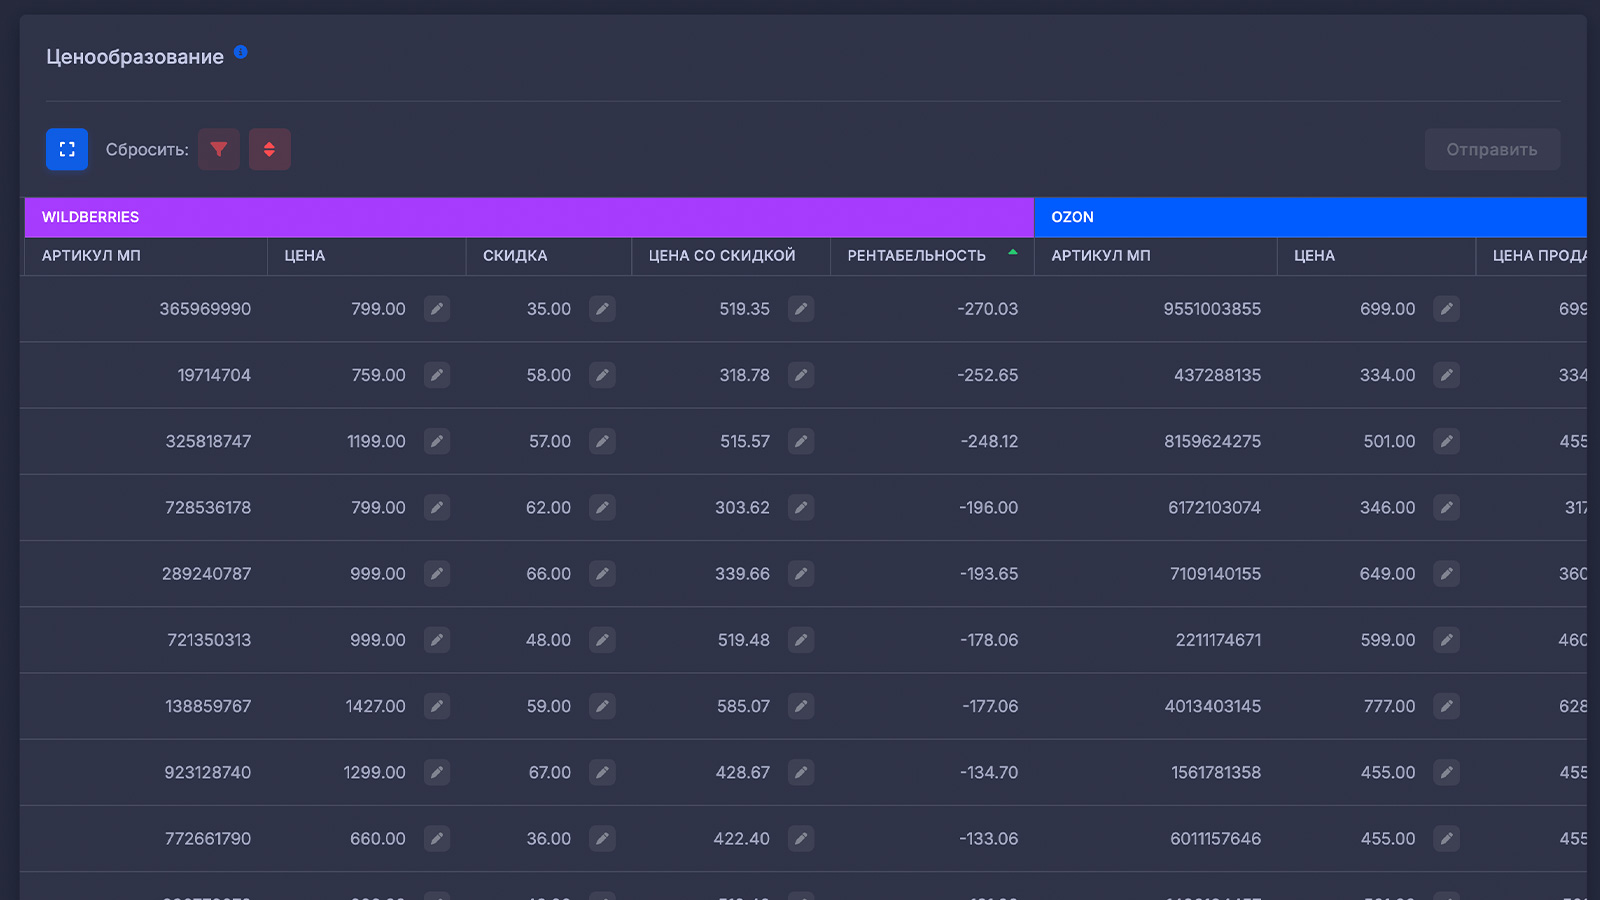
Task: Sort by Wildberries Артикул МП column
Action: (x=146, y=256)
